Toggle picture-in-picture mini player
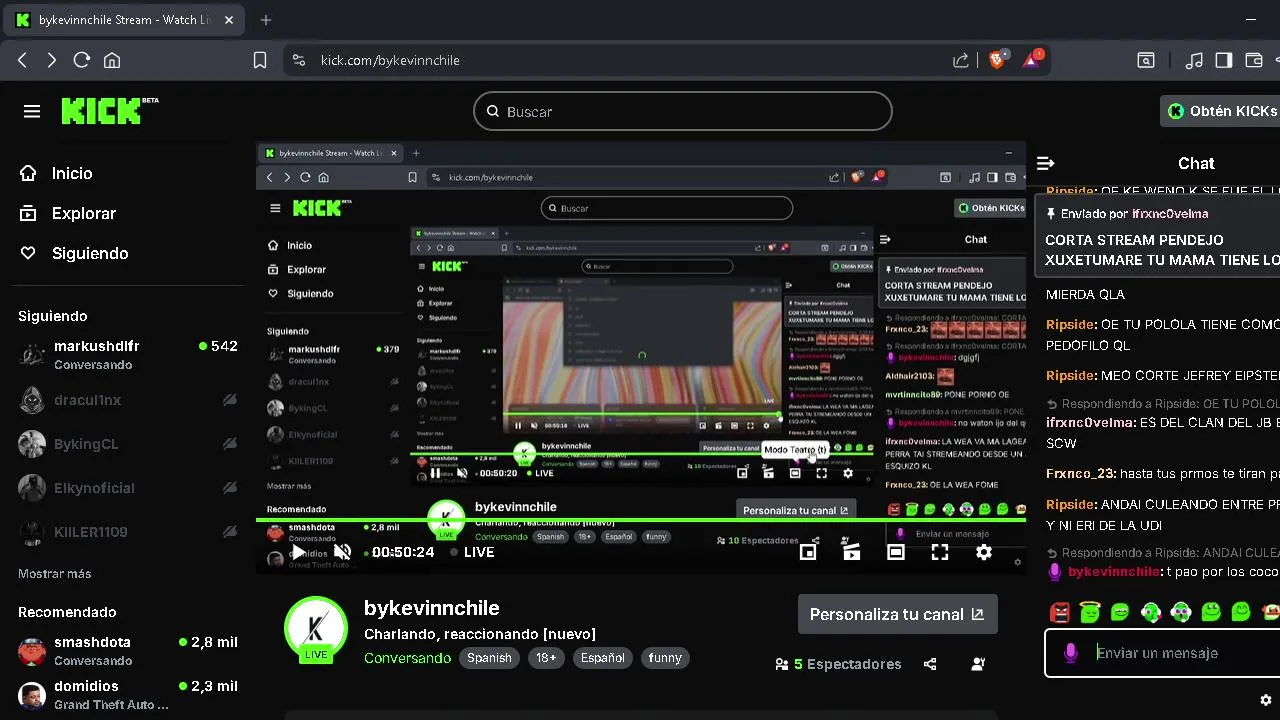Image resolution: width=1280 pixels, height=720 pixels. point(808,552)
